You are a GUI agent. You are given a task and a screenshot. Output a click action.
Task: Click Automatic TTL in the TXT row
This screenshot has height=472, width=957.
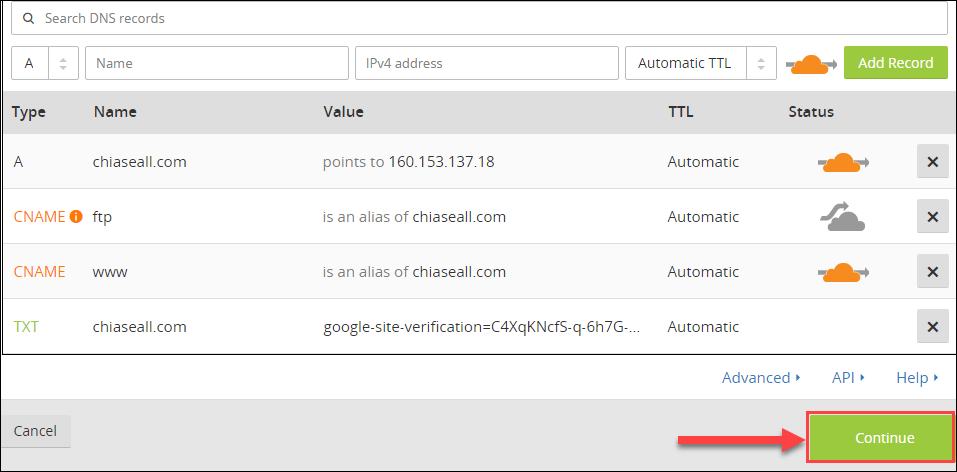(x=703, y=327)
